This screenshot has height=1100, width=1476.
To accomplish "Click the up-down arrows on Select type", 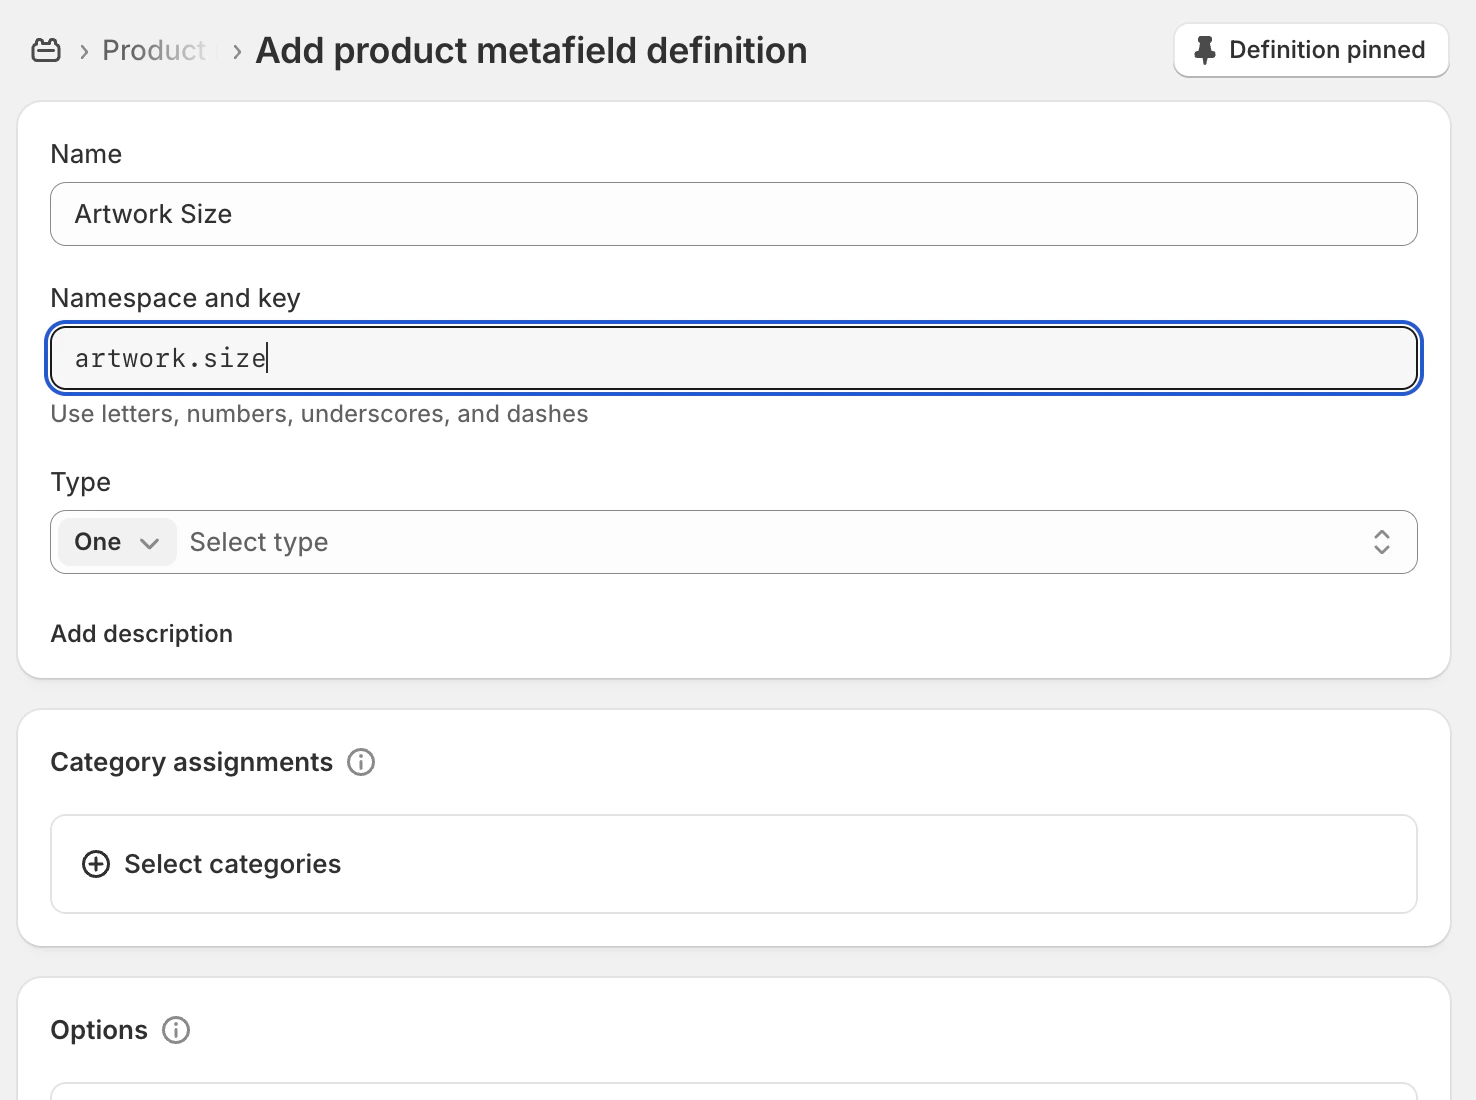I will pyautogui.click(x=1382, y=542).
